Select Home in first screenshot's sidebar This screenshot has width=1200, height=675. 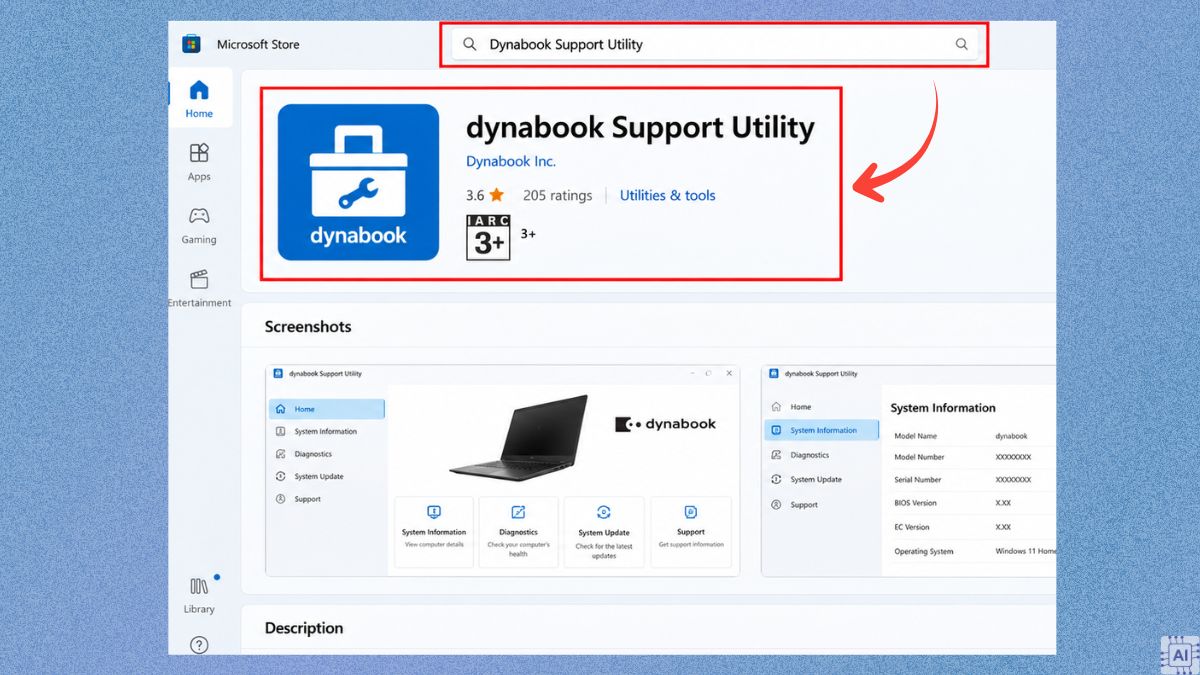[x=327, y=409]
